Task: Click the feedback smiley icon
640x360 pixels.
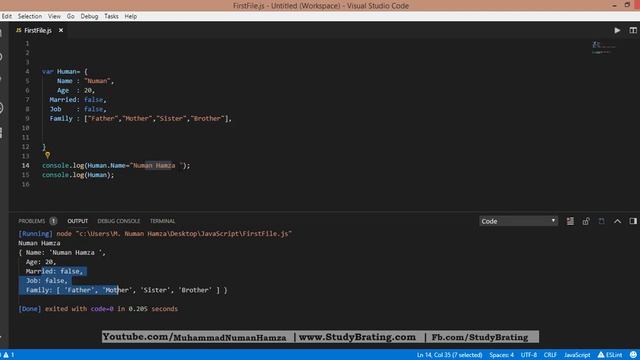Action: (633, 355)
